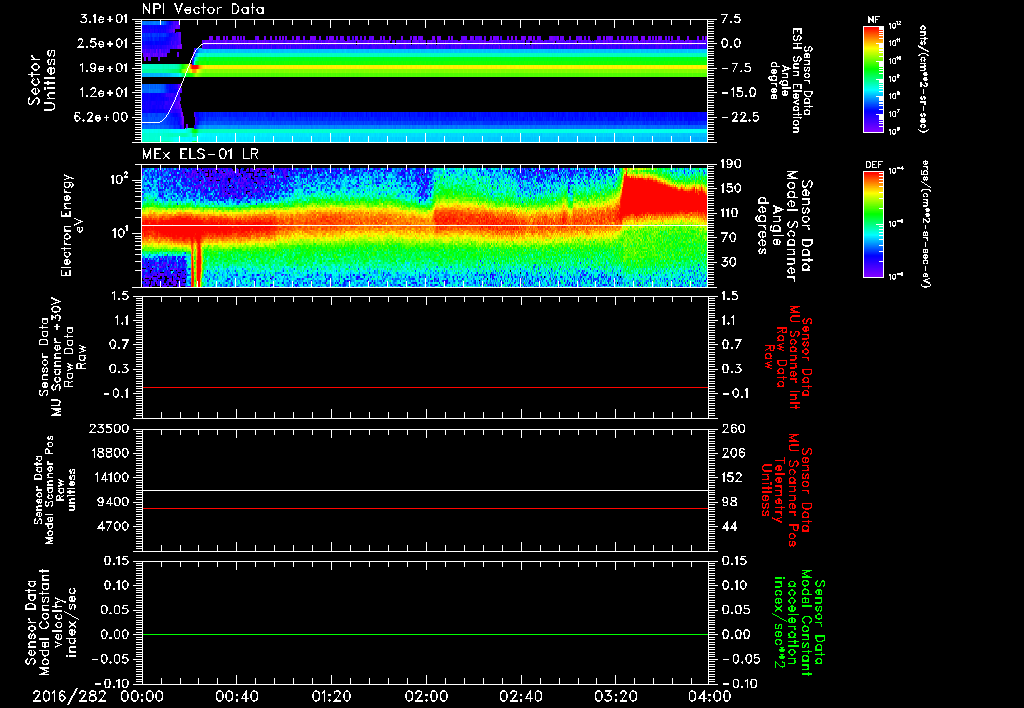Viewport: 1024px width, 708px height.
Task: Click the Electron Energy eV axis label
Action: coord(73,225)
